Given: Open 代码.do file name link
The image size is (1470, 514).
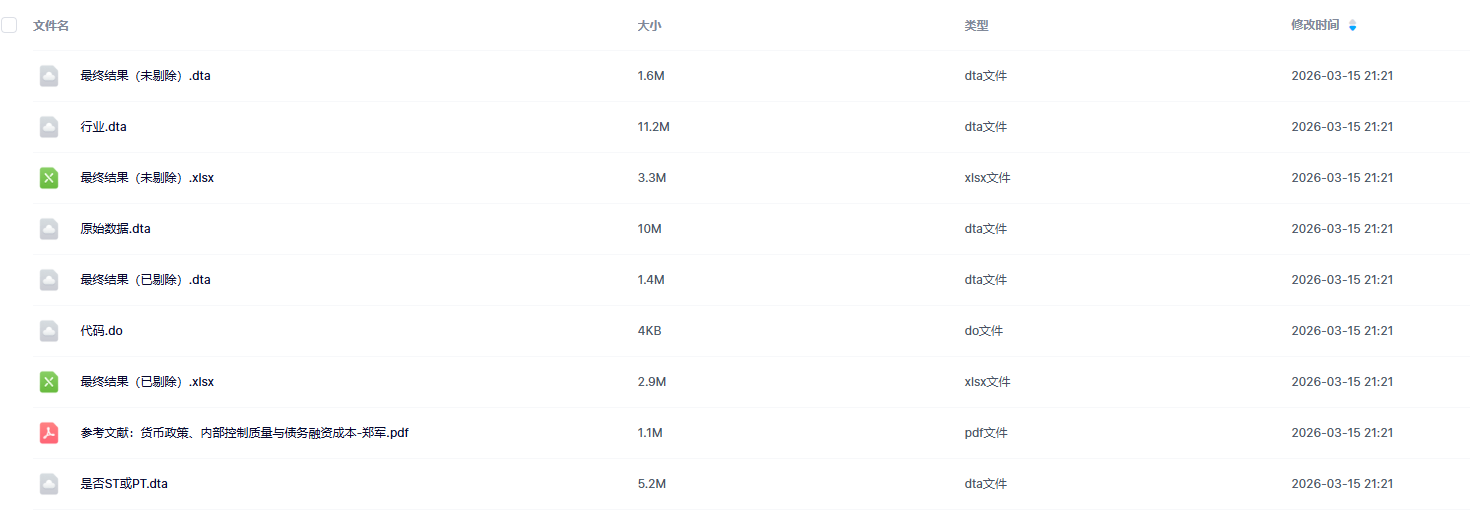Looking at the screenshot, I should pos(102,331).
